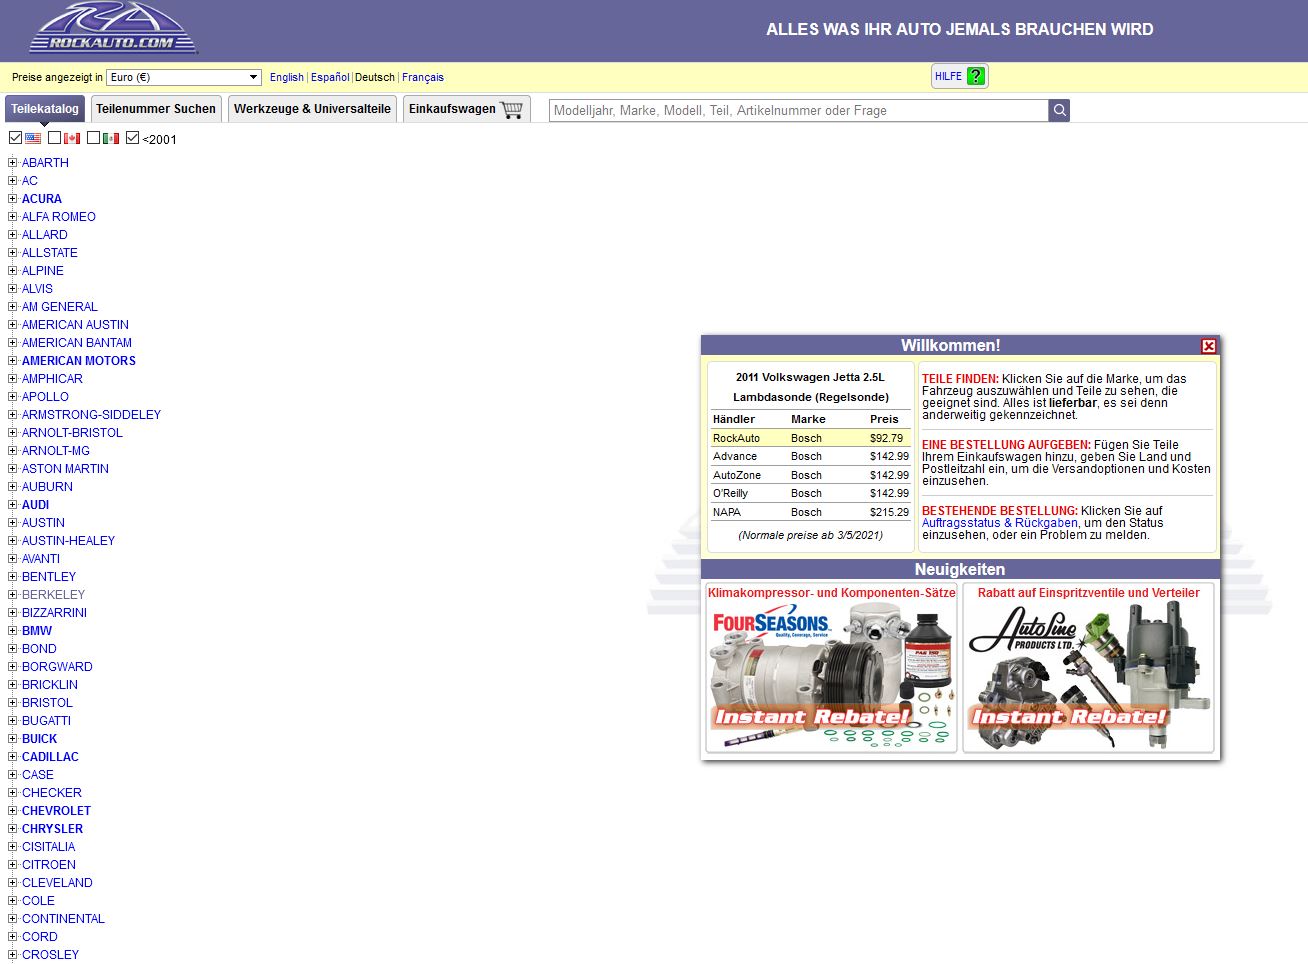Click into the parts search field
Image resolution: width=1308 pixels, height=964 pixels.
coord(799,110)
